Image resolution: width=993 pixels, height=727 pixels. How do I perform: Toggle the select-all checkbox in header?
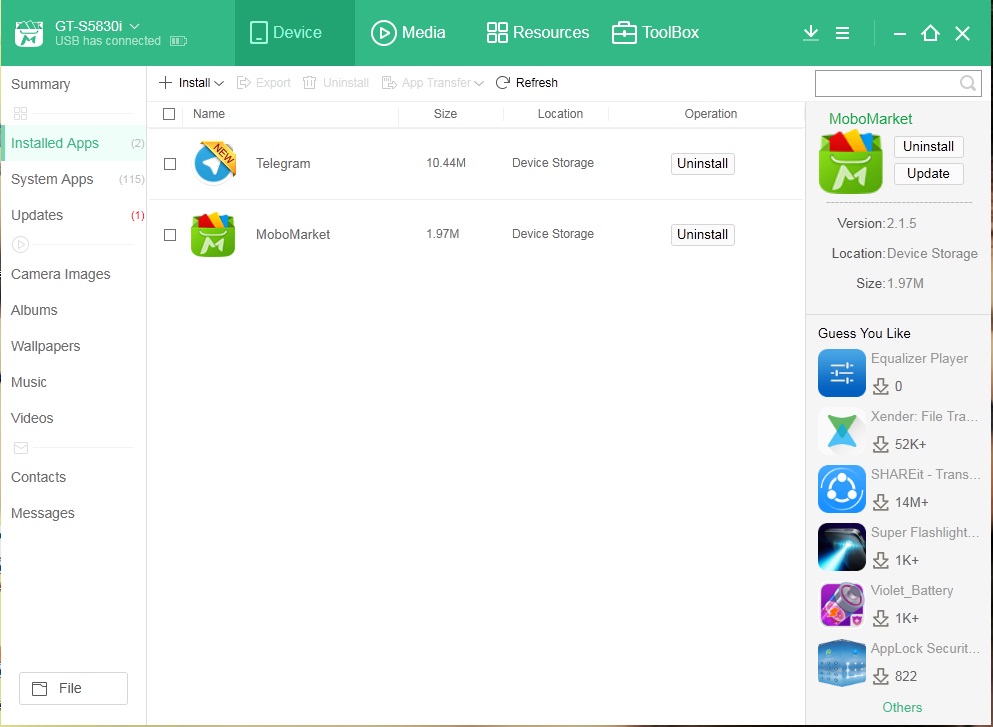point(169,114)
